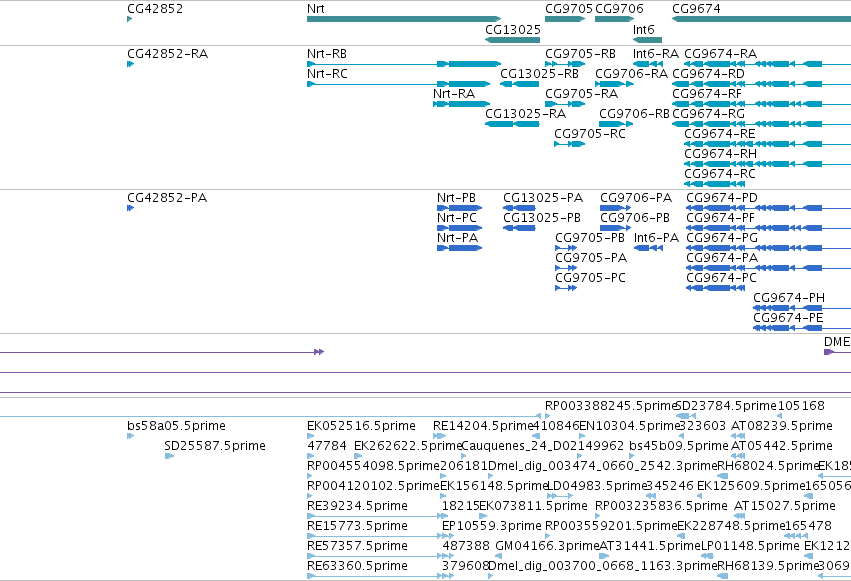Select transcript CG9705-RB

[565, 64]
